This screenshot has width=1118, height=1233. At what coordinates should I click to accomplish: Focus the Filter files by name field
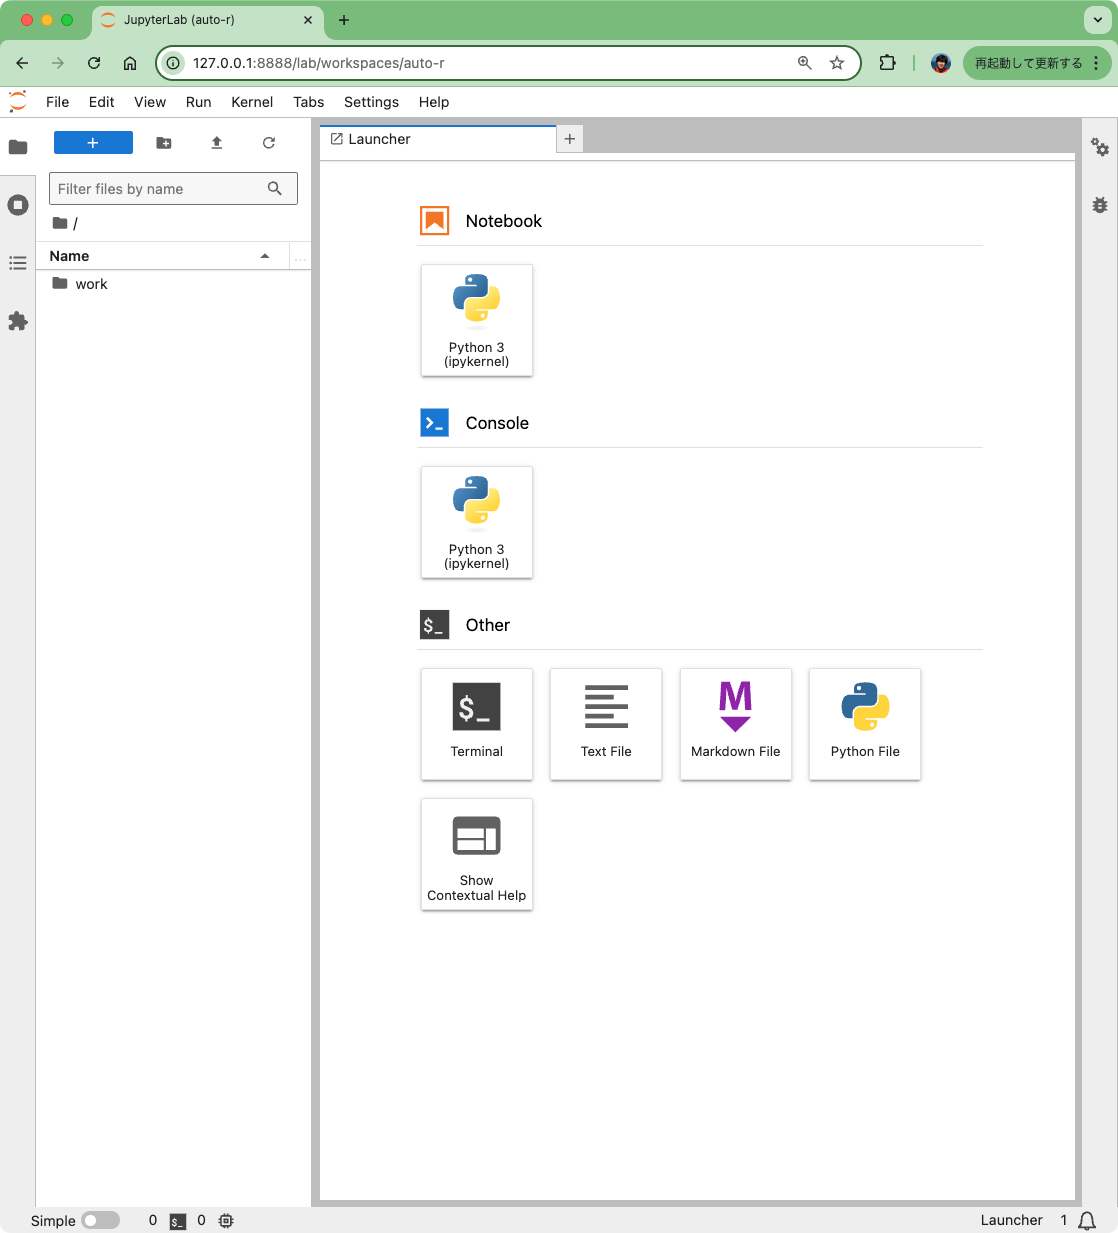pyautogui.click(x=173, y=189)
